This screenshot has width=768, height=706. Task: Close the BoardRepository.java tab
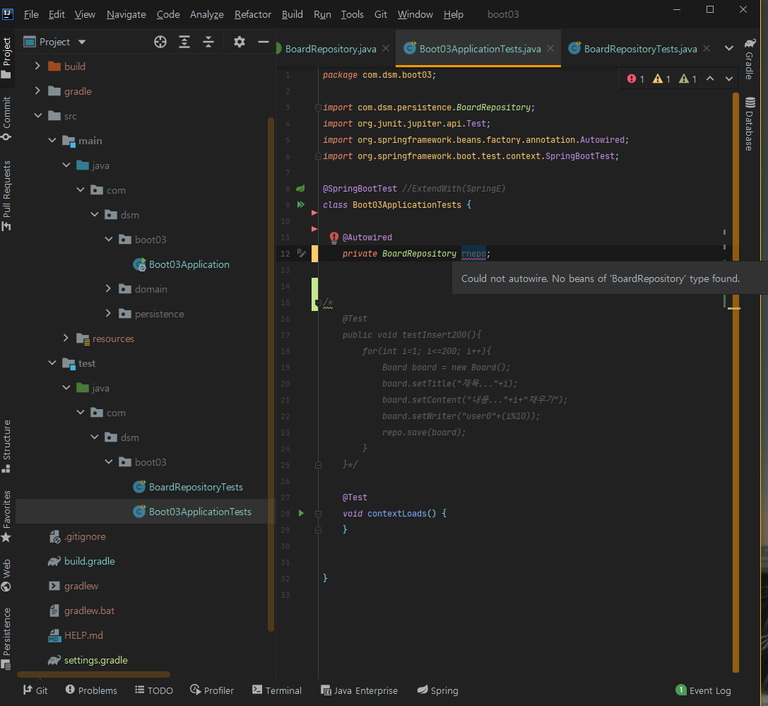coord(386,48)
